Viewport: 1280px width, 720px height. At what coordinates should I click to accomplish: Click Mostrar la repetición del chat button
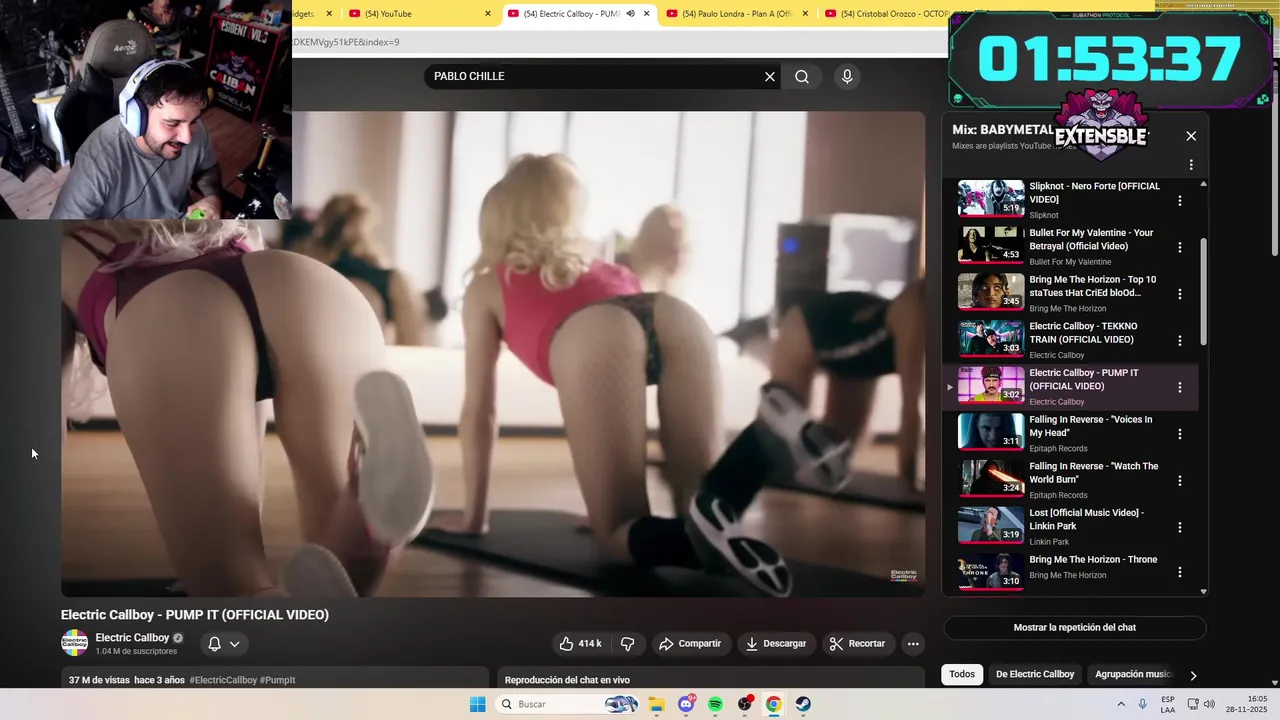point(1075,628)
